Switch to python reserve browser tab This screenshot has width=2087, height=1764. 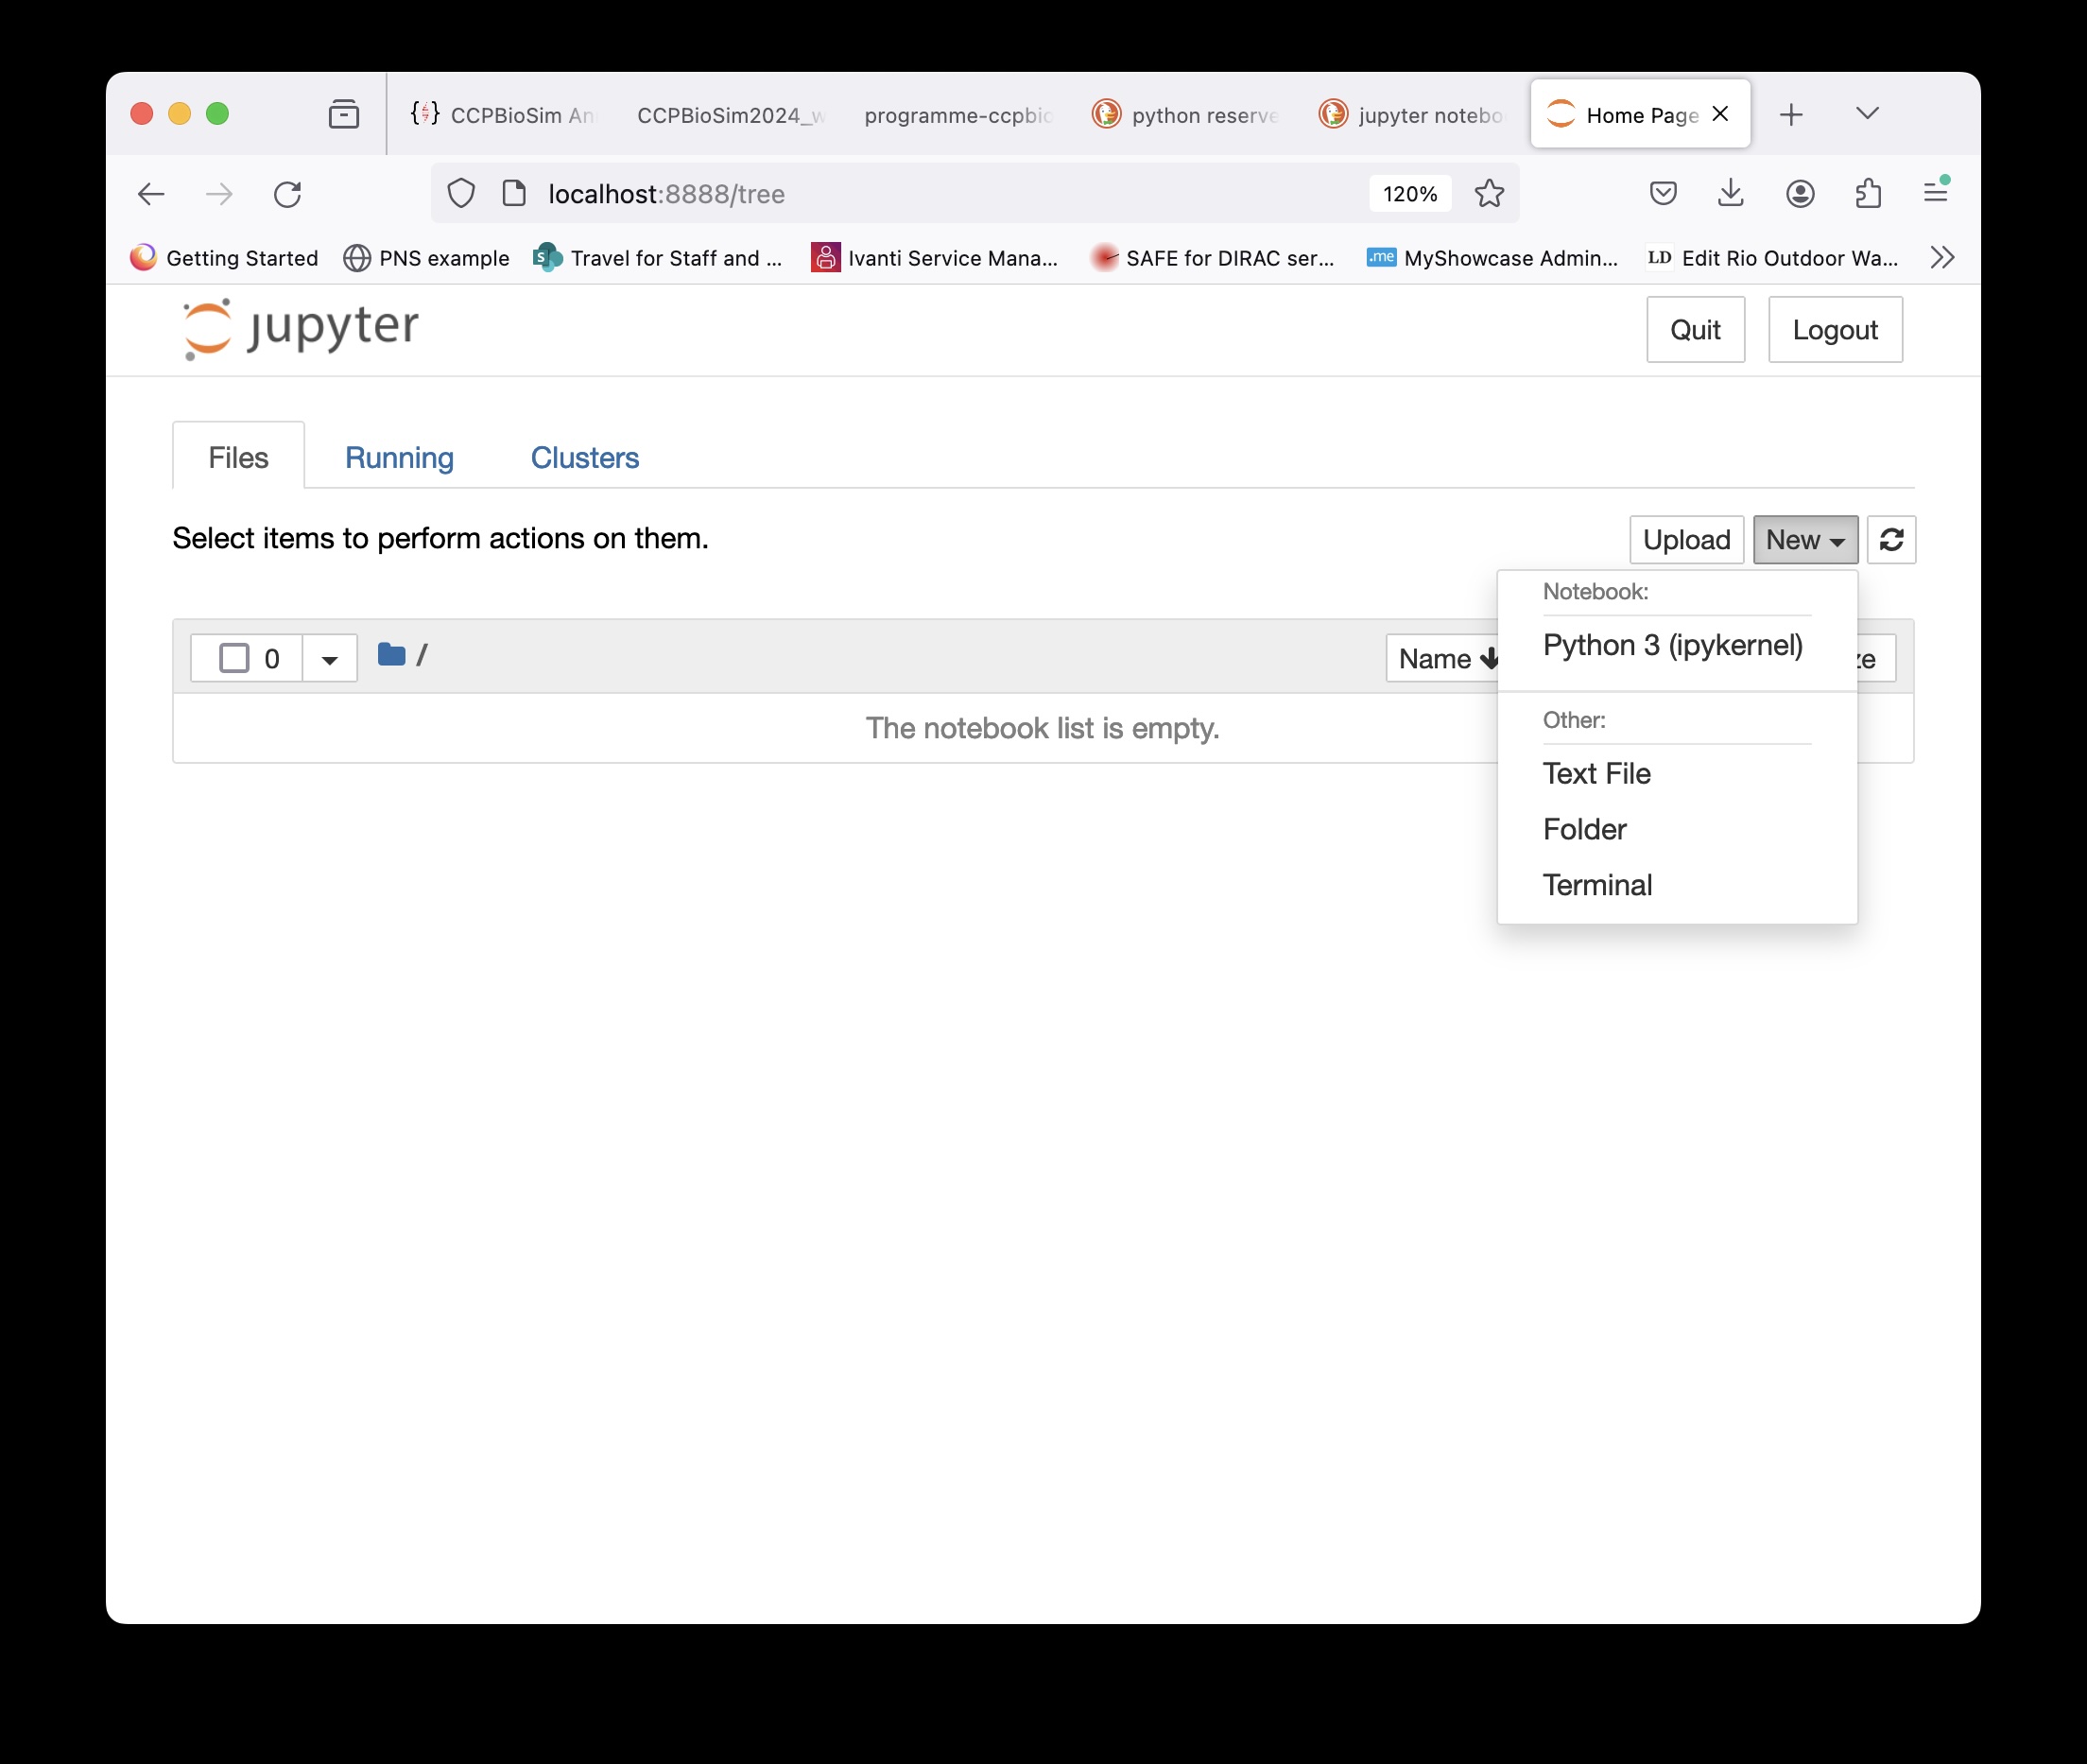pyautogui.click(x=1184, y=115)
